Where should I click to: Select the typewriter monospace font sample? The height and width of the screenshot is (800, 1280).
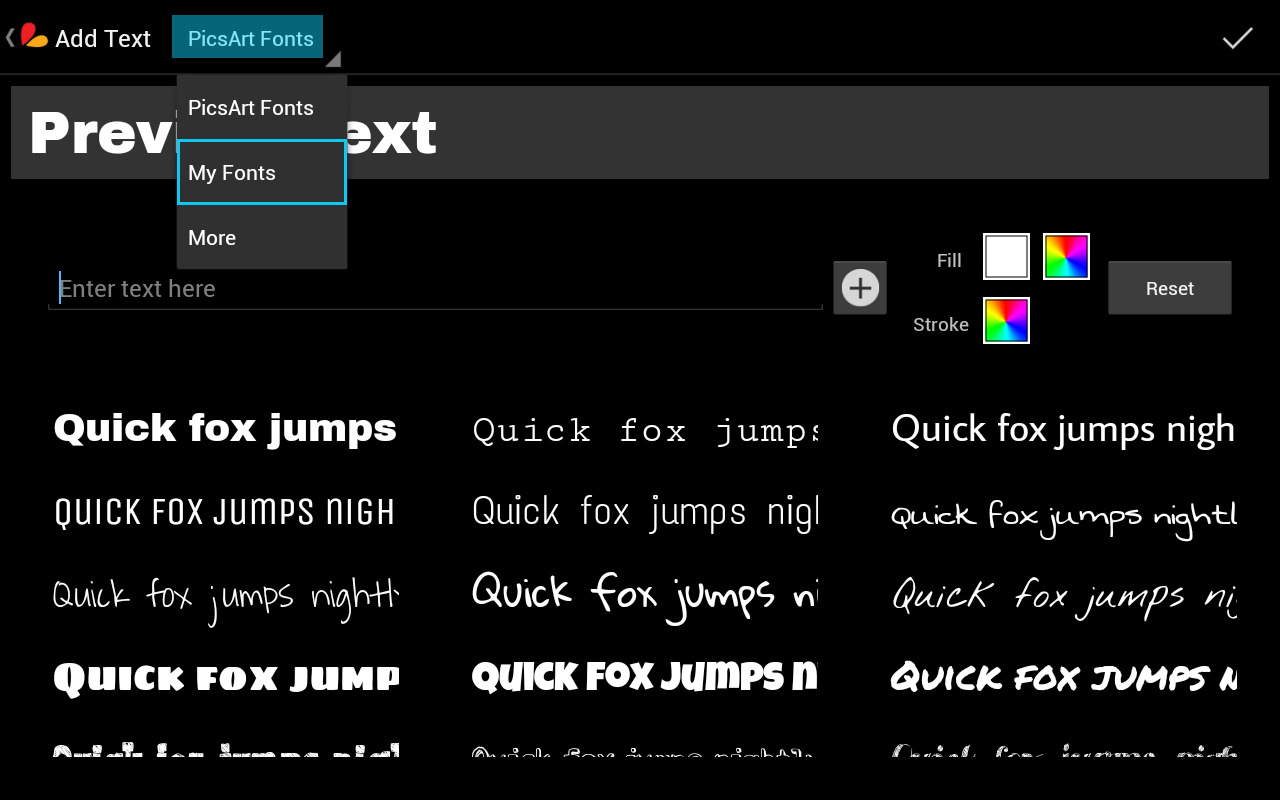645,430
